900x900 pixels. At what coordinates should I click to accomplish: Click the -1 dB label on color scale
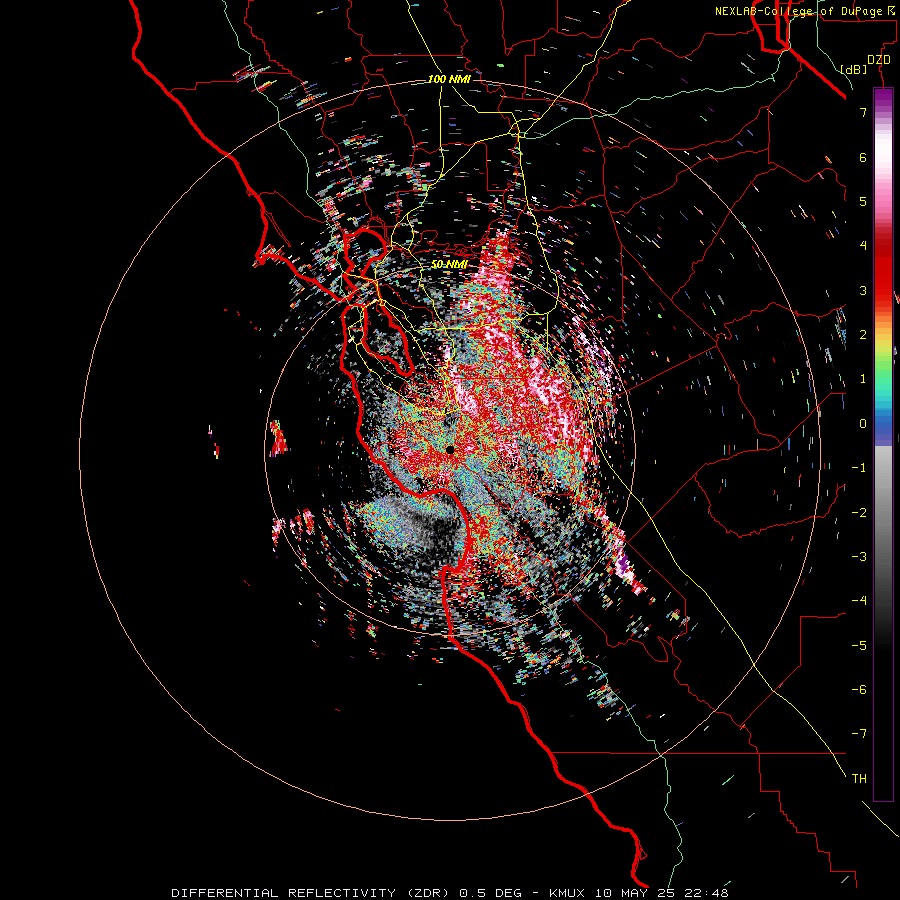tap(859, 468)
